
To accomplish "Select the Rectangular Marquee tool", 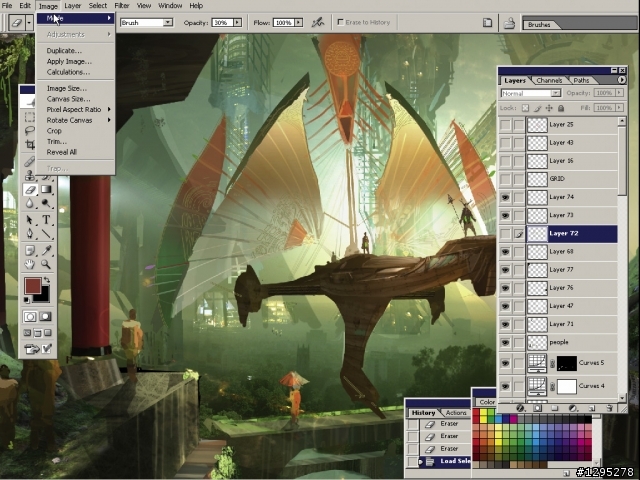I will coord(29,117).
